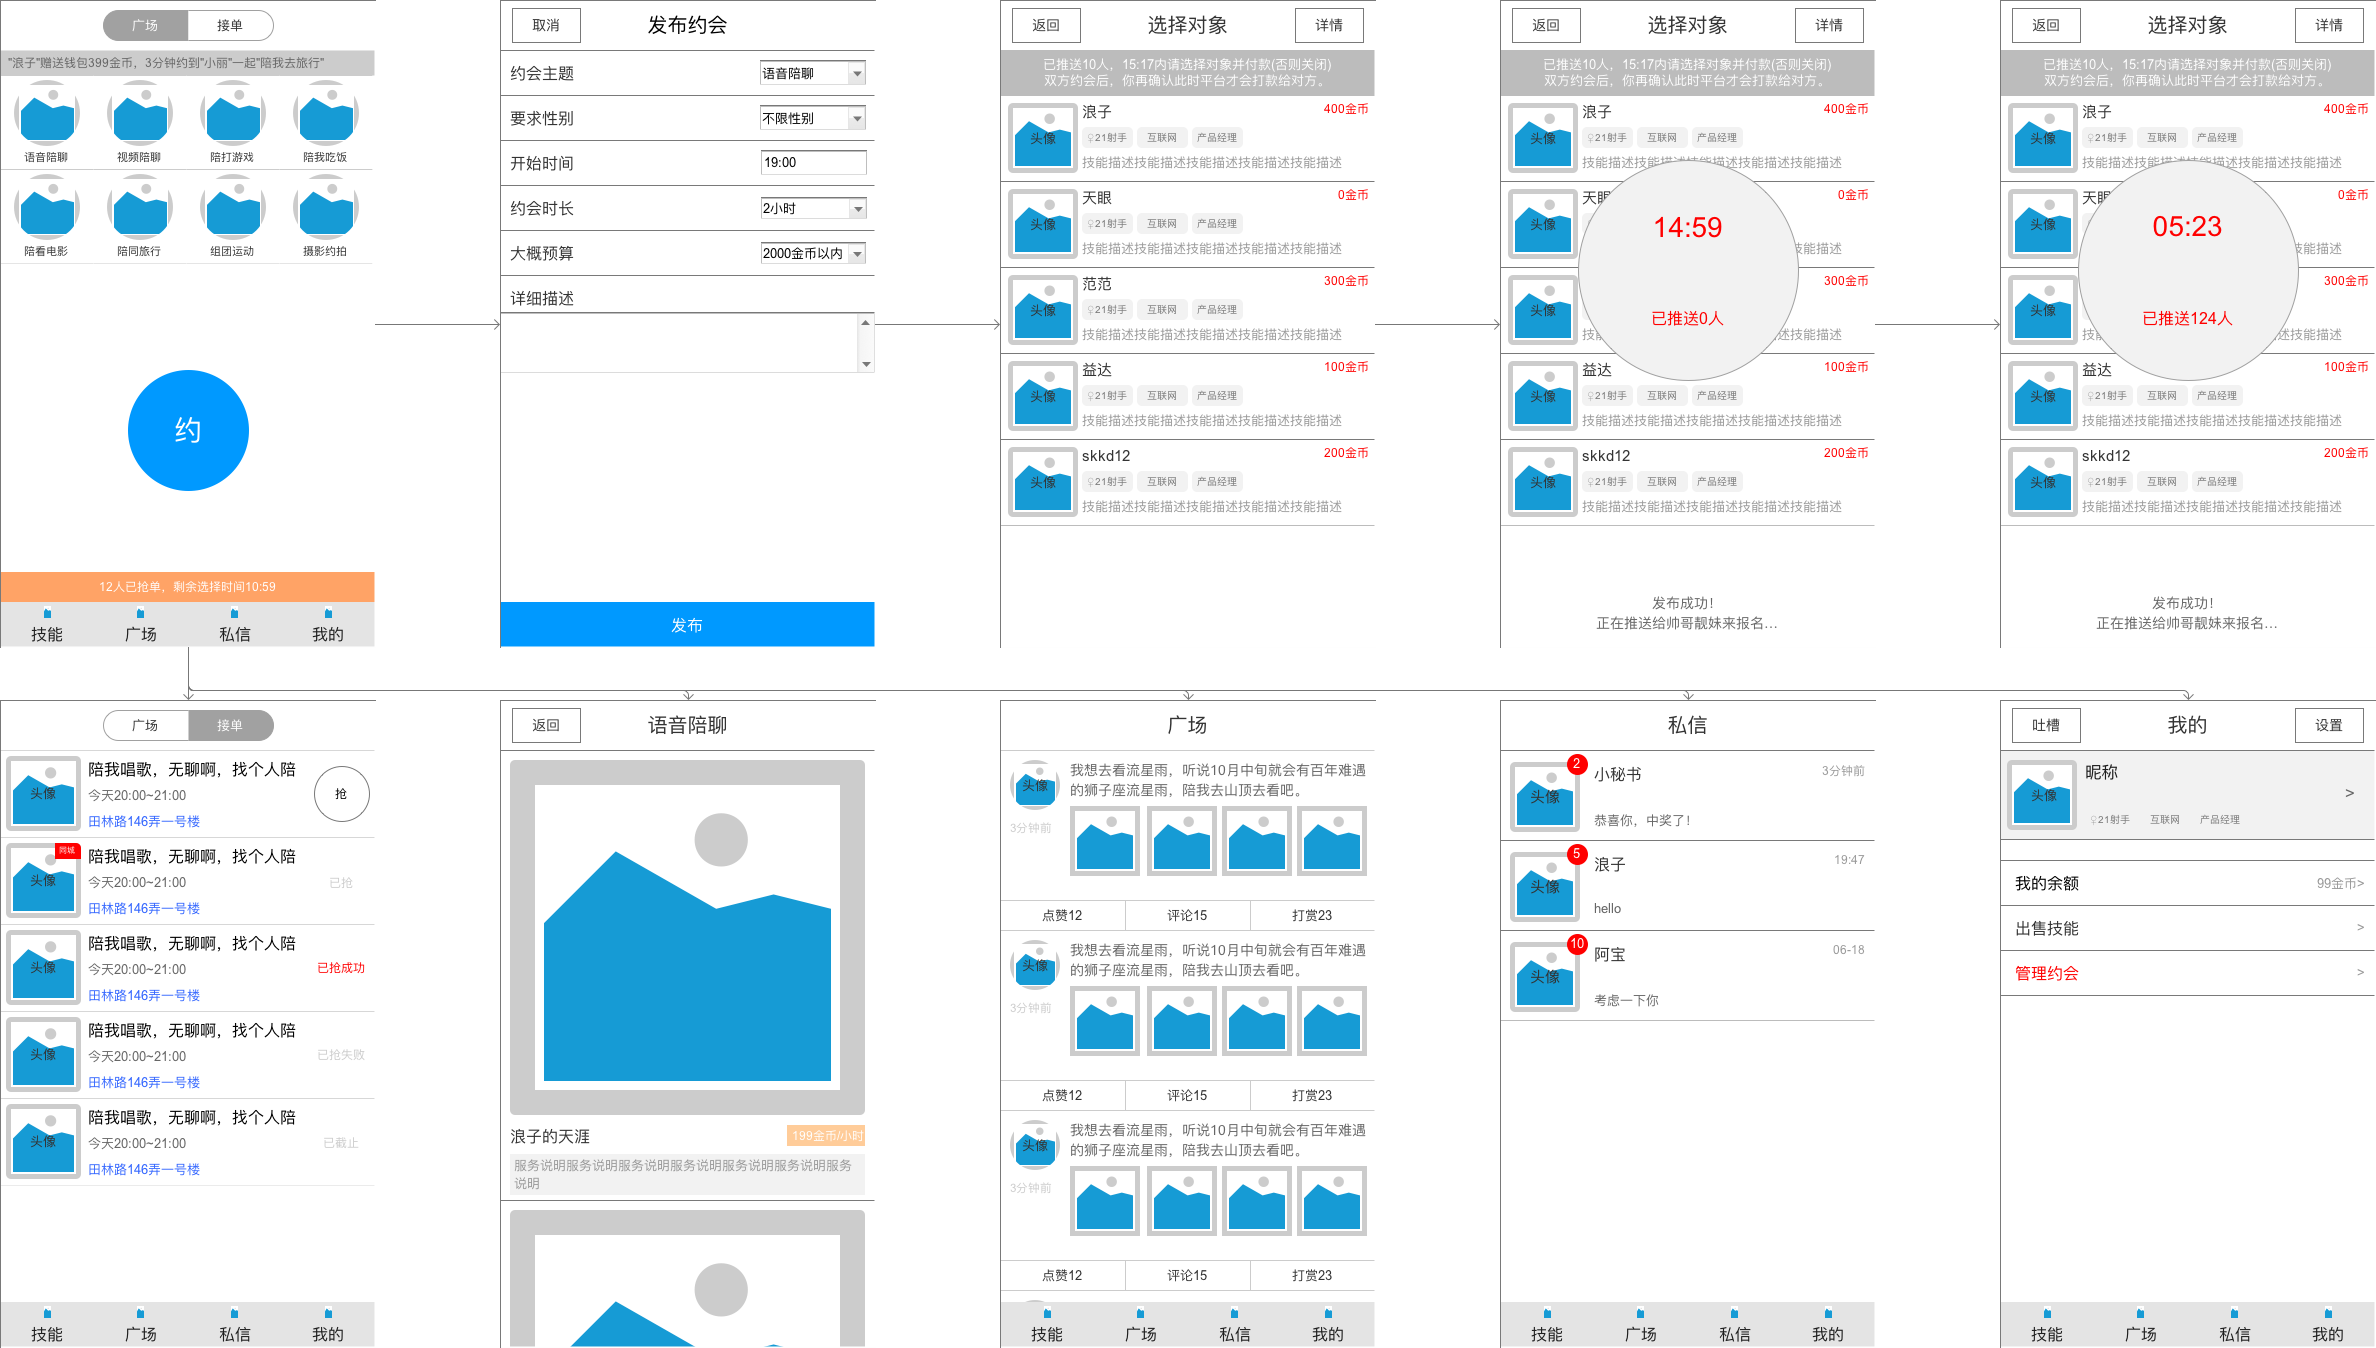Click the 抢 circle button on first order
Screen dimensions: 2376x1348
pos(341,794)
